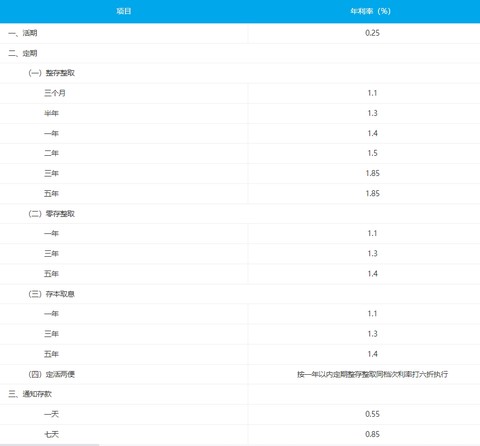Click the horizontal scrollbar at the bottom
The height and width of the screenshot is (446, 480).
50,445
